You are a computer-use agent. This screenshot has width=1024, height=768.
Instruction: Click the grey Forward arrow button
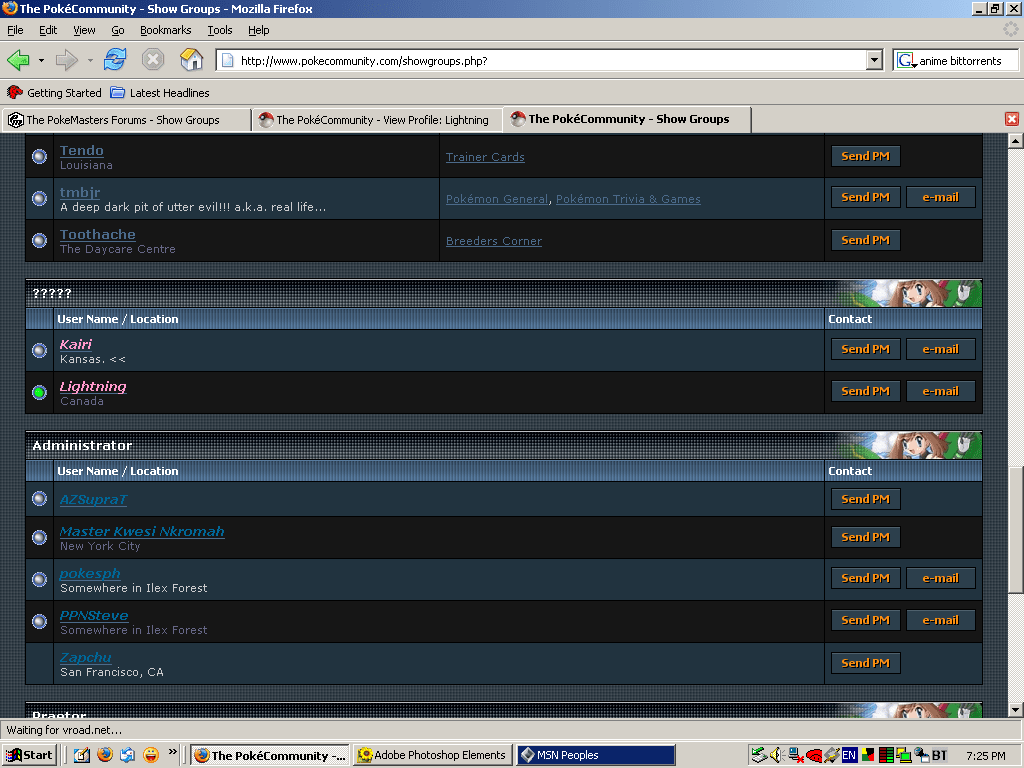pos(67,61)
